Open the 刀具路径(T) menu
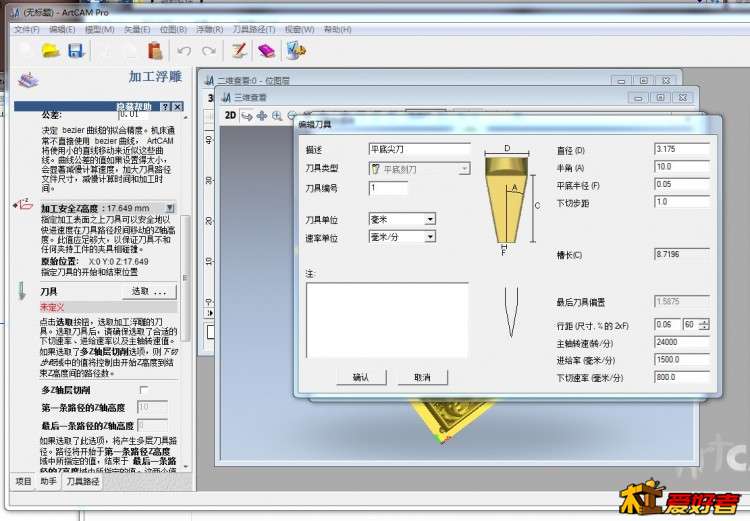Screen dimensions: 750x521 [x=254, y=30]
